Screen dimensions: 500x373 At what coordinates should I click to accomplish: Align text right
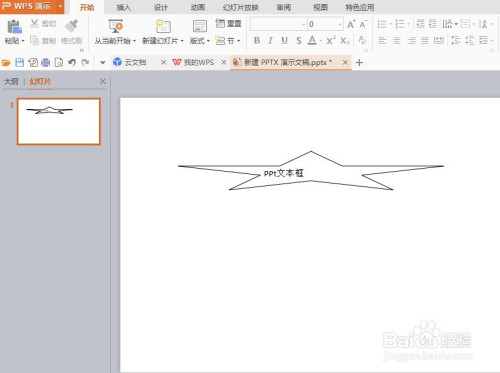pos(411,41)
